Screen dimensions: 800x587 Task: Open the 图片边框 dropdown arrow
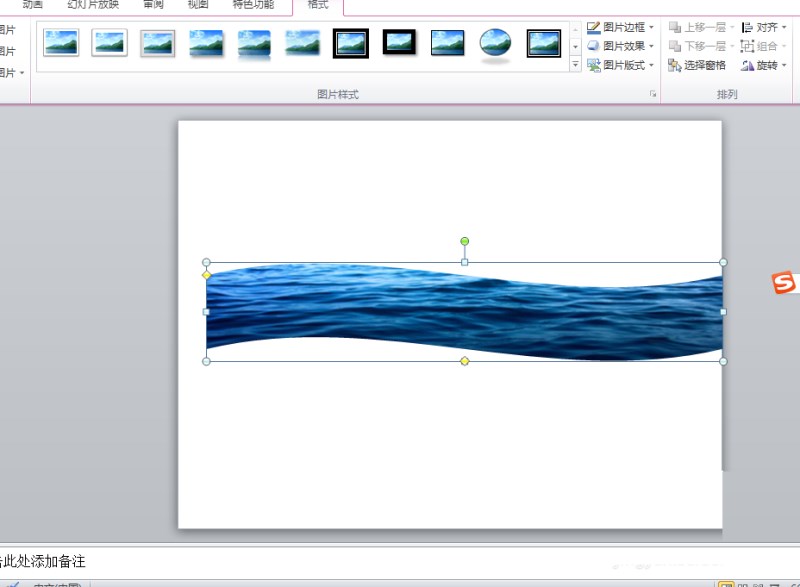(652, 27)
